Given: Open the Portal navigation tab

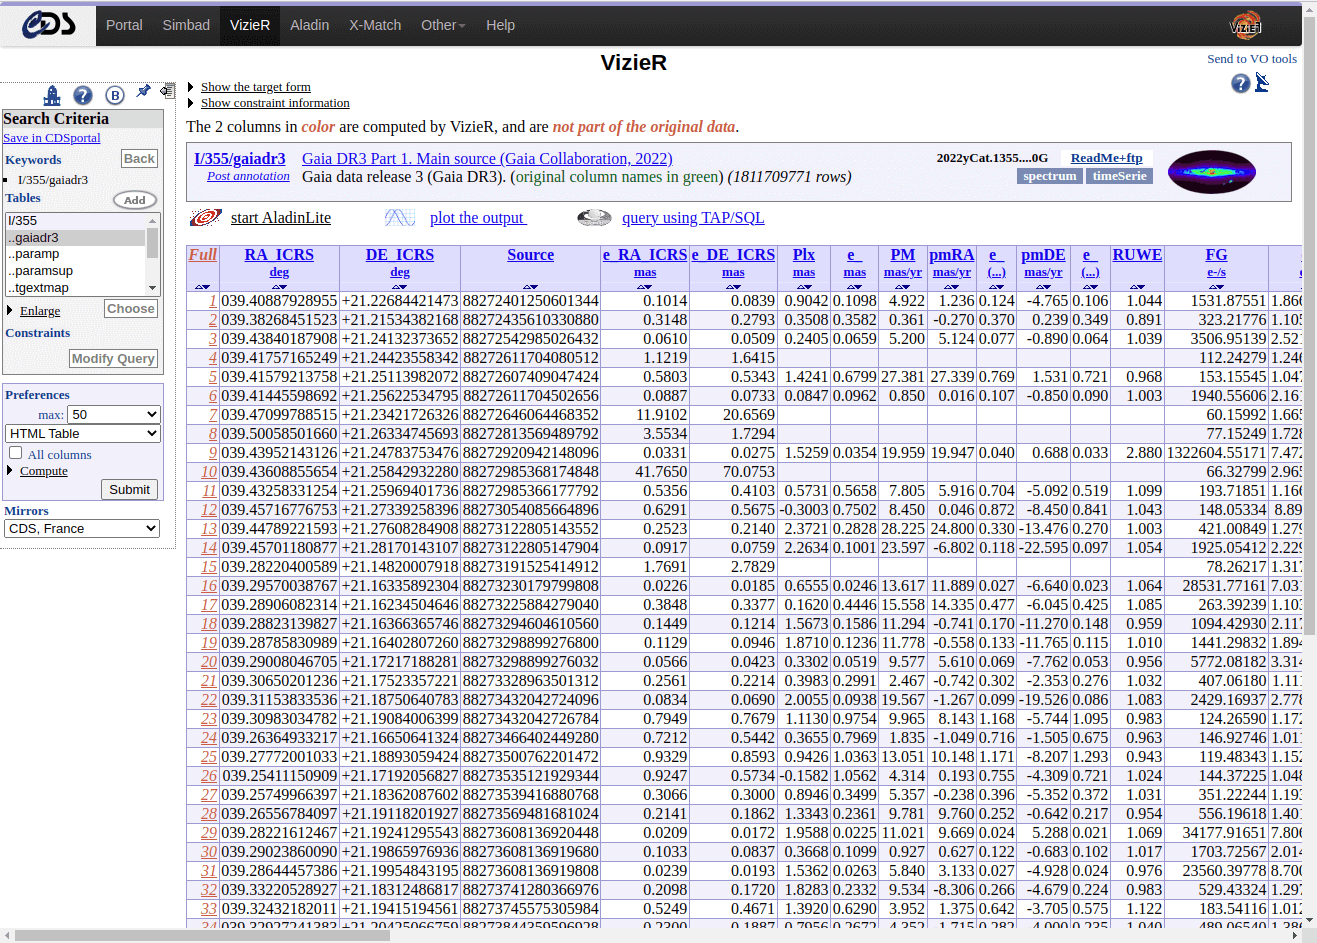Looking at the screenshot, I should pyautogui.click(x=124, y=25).
